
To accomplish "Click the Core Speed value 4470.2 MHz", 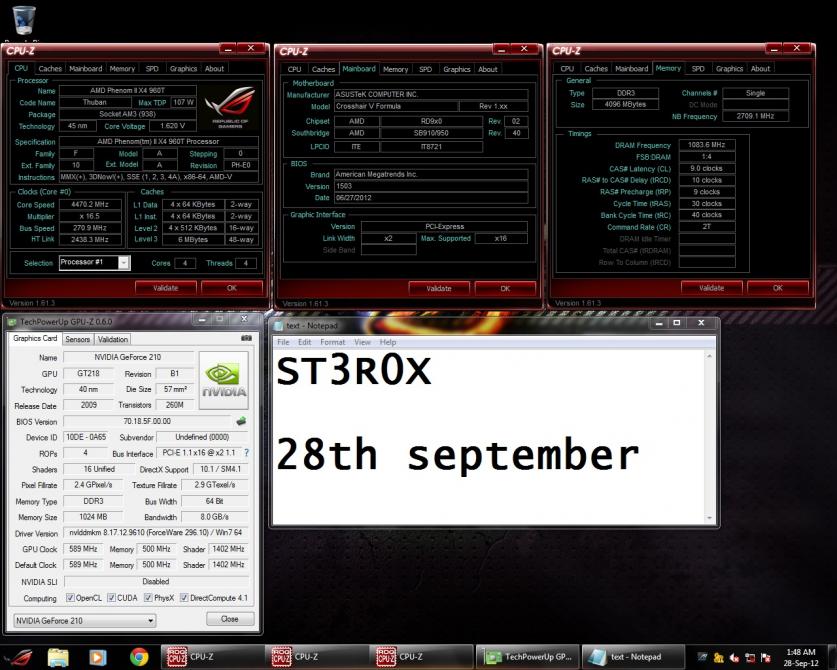I will click(90, 204).
